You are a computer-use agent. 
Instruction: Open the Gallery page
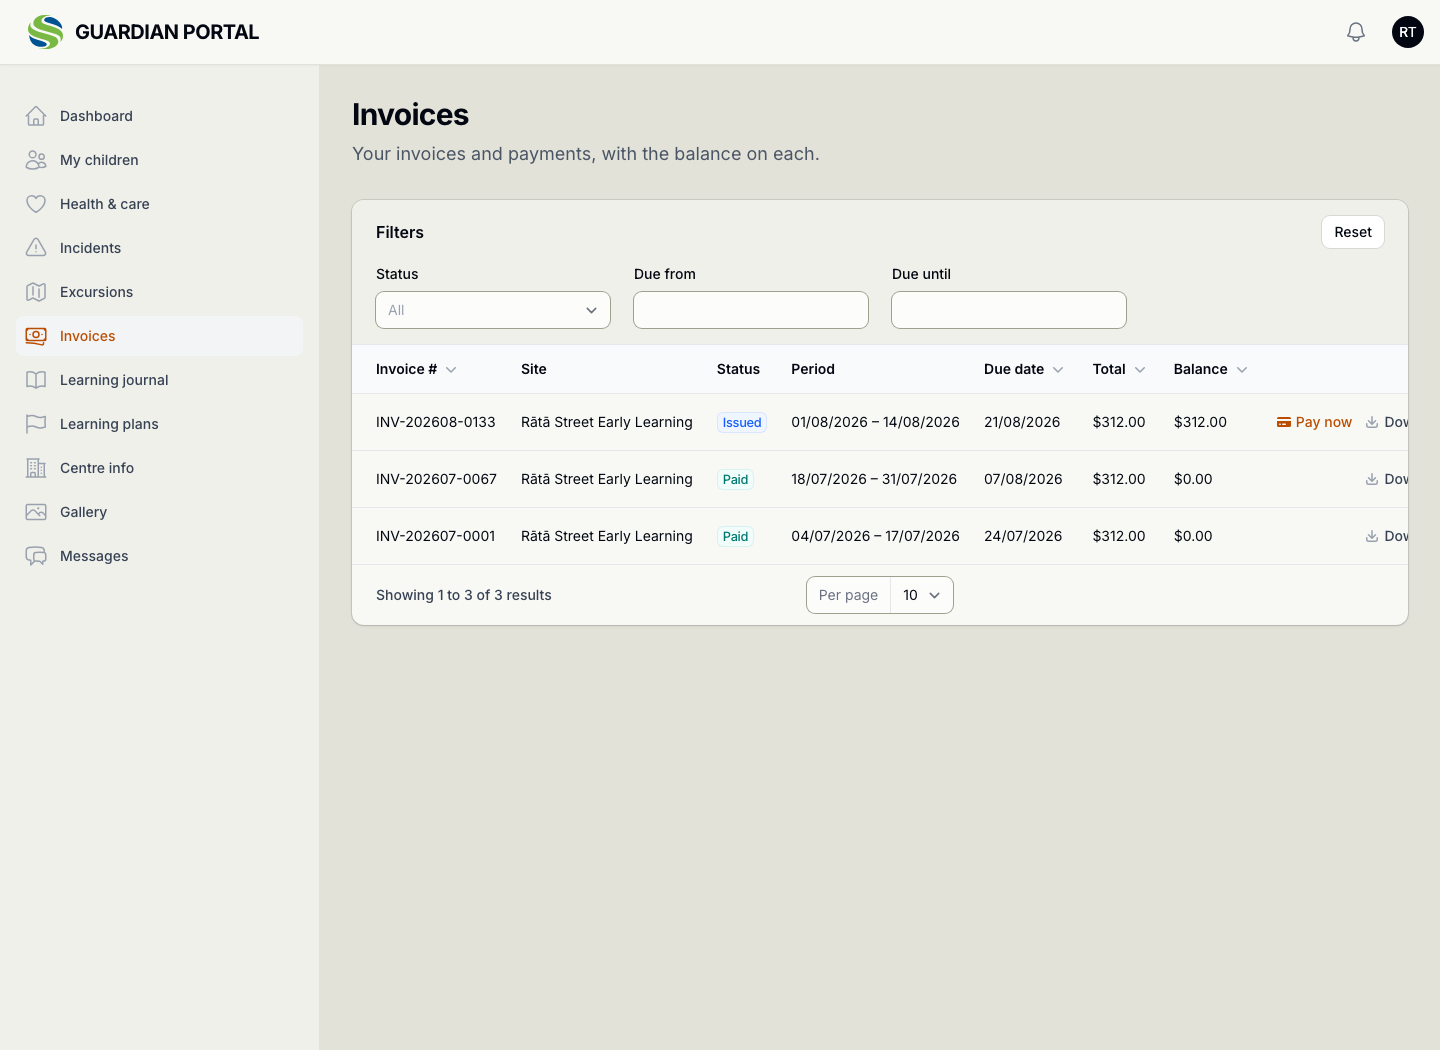[x=160, y=512]
